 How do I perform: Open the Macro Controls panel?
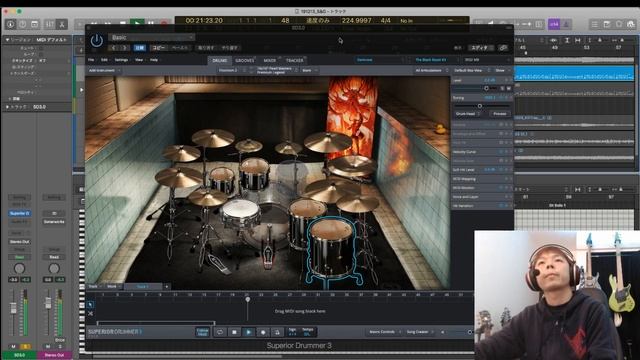383,332
